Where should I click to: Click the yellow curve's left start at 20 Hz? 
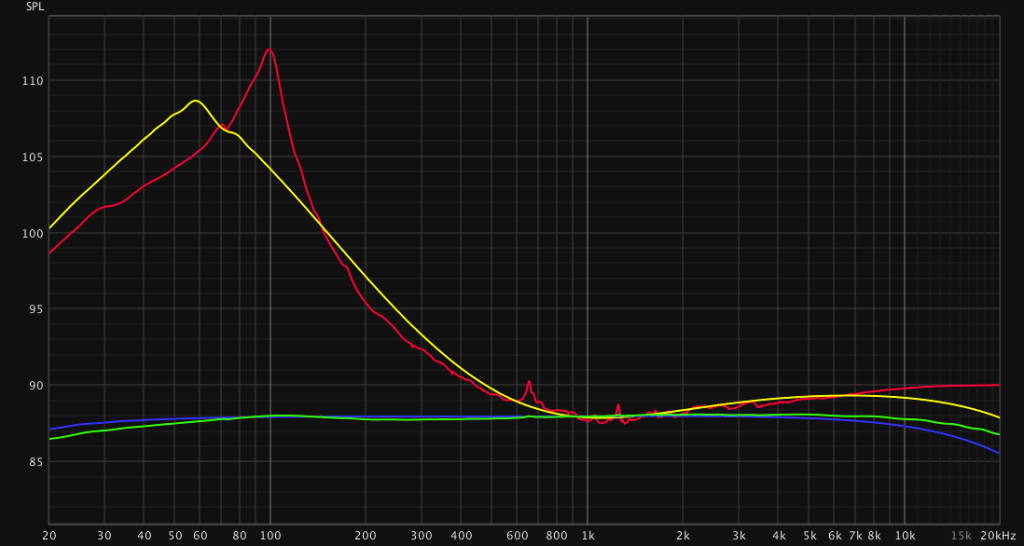(x=51, y=227)
